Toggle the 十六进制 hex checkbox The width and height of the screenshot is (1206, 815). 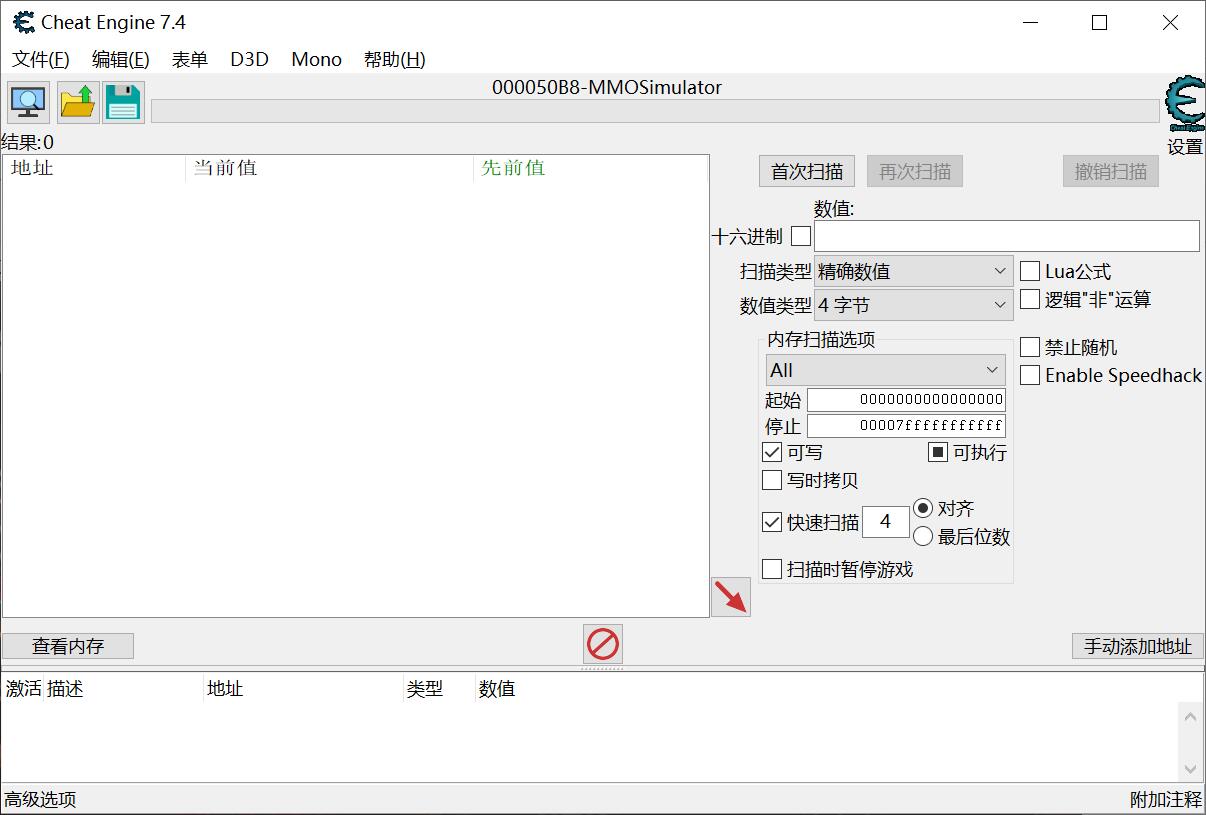801,236
